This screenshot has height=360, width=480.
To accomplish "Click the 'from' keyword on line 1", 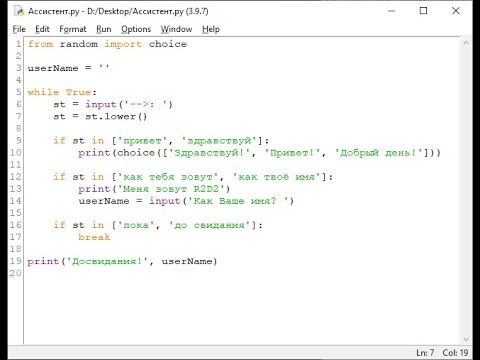I will pos(40,44).
